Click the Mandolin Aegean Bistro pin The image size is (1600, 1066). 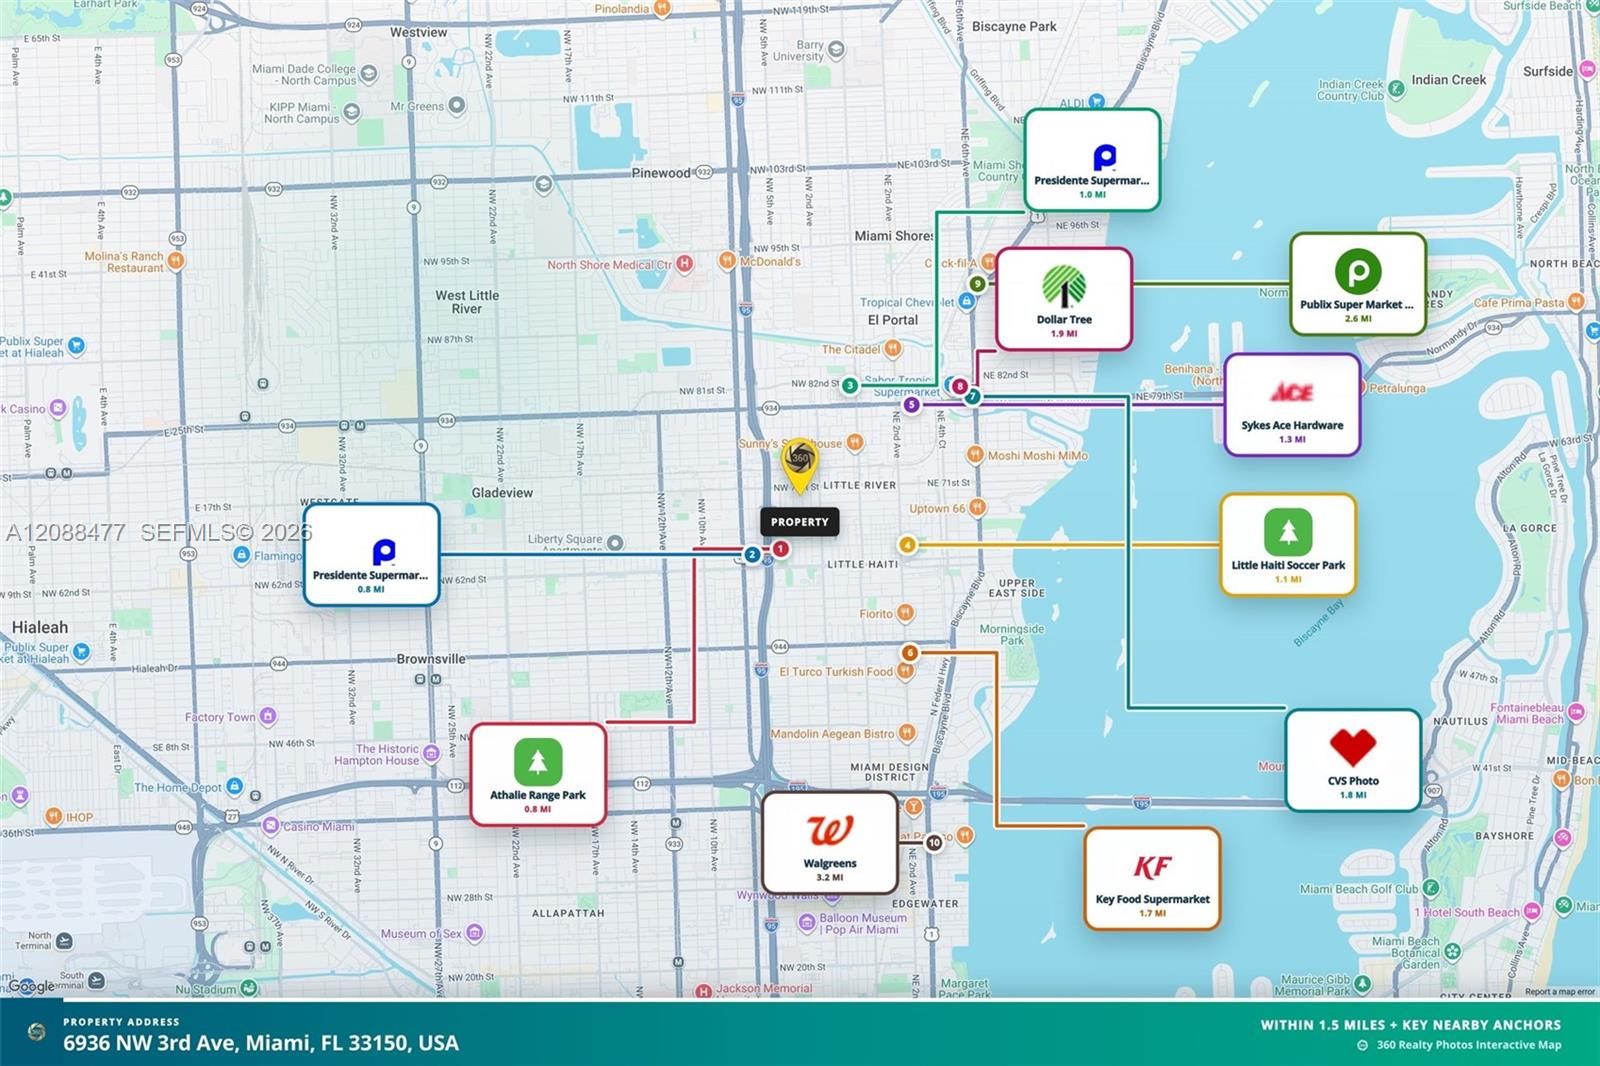(x=907, y=734)
